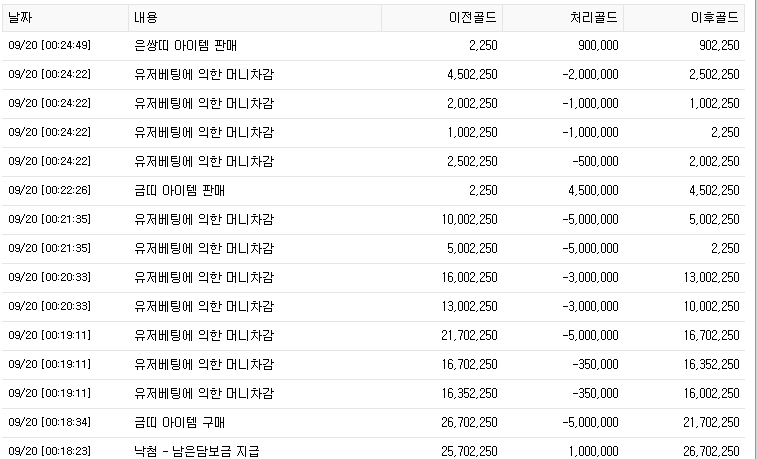Click the -2,000,000 processed gold value
Image resolution: width=757 pixels, height=459 pixels.
click(587, 74)
